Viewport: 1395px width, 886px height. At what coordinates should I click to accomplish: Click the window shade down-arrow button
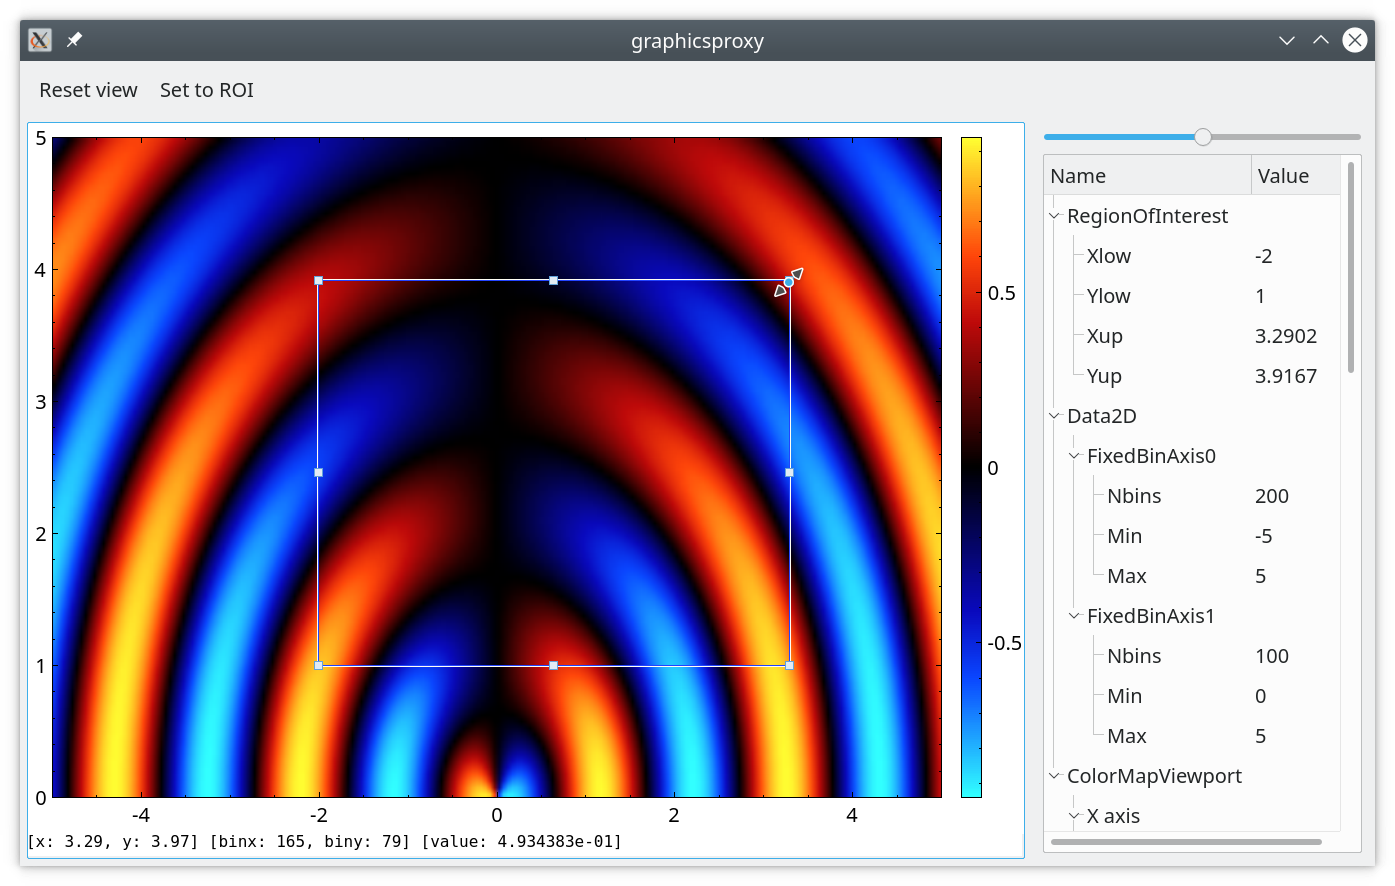[1287, 40]
